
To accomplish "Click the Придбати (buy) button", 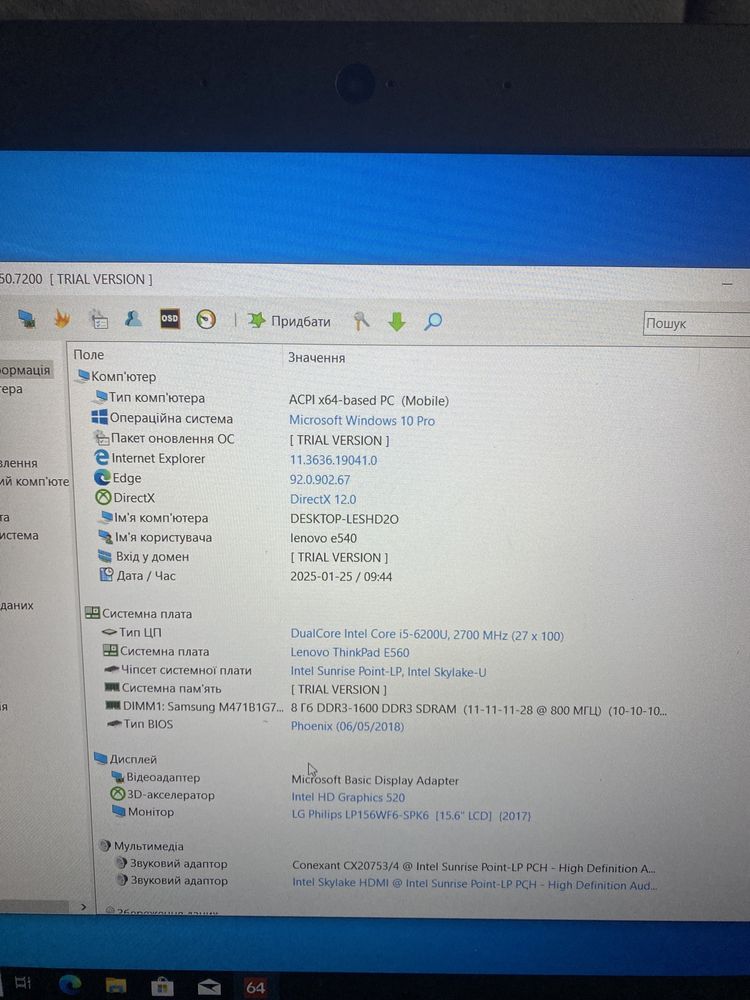I will 290,321.
